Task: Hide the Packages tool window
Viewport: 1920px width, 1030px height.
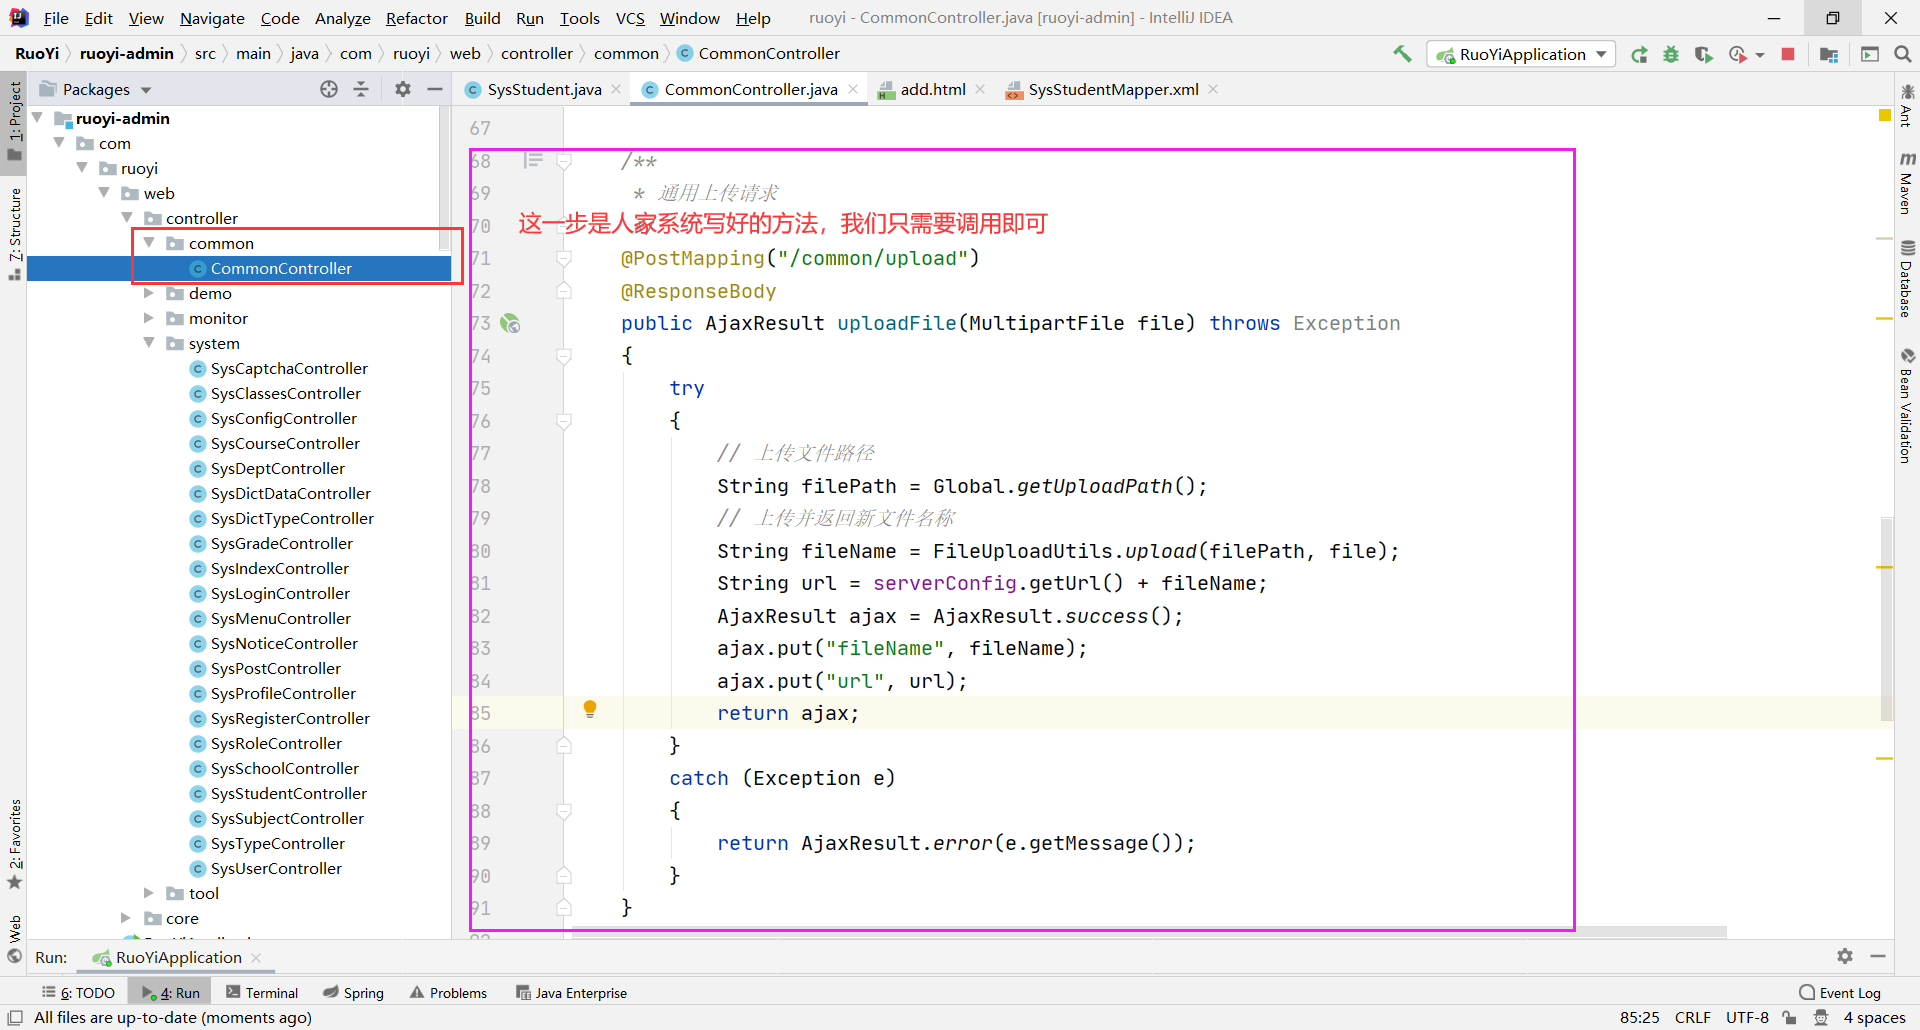Action: 435,89
